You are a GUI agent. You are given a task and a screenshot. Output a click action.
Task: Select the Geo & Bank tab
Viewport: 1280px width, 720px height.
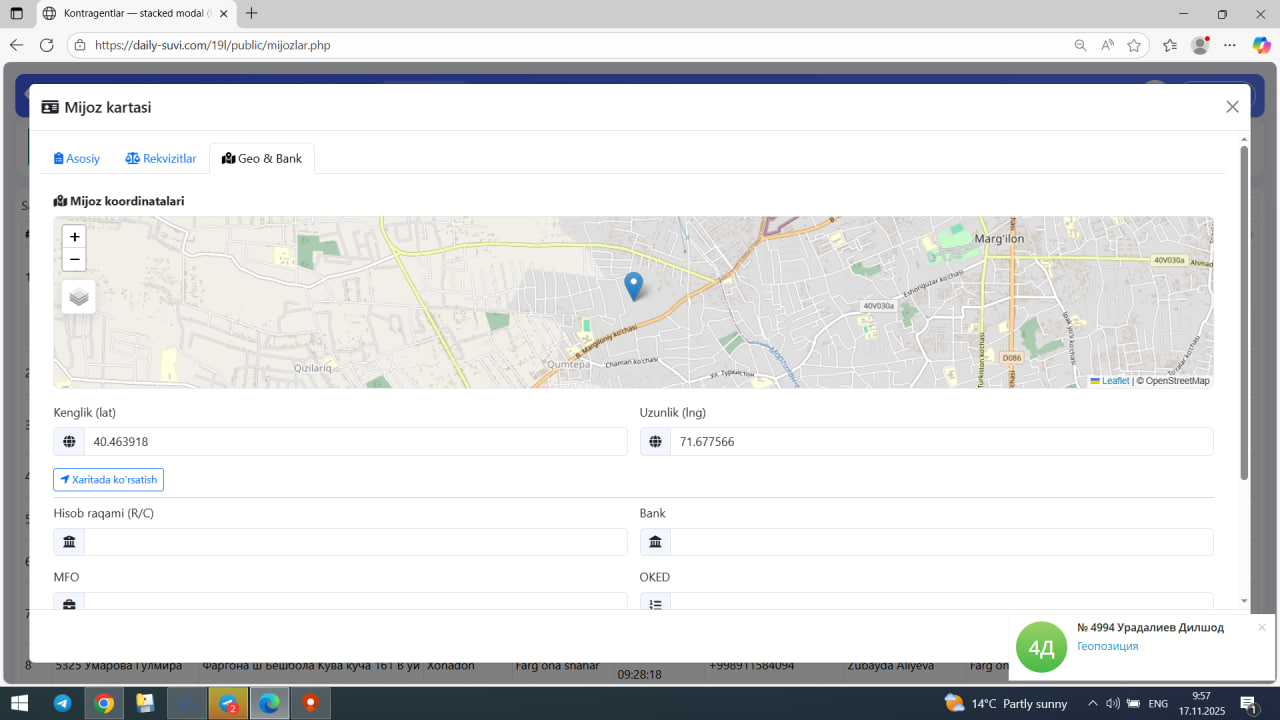click(x=262, y=159)
